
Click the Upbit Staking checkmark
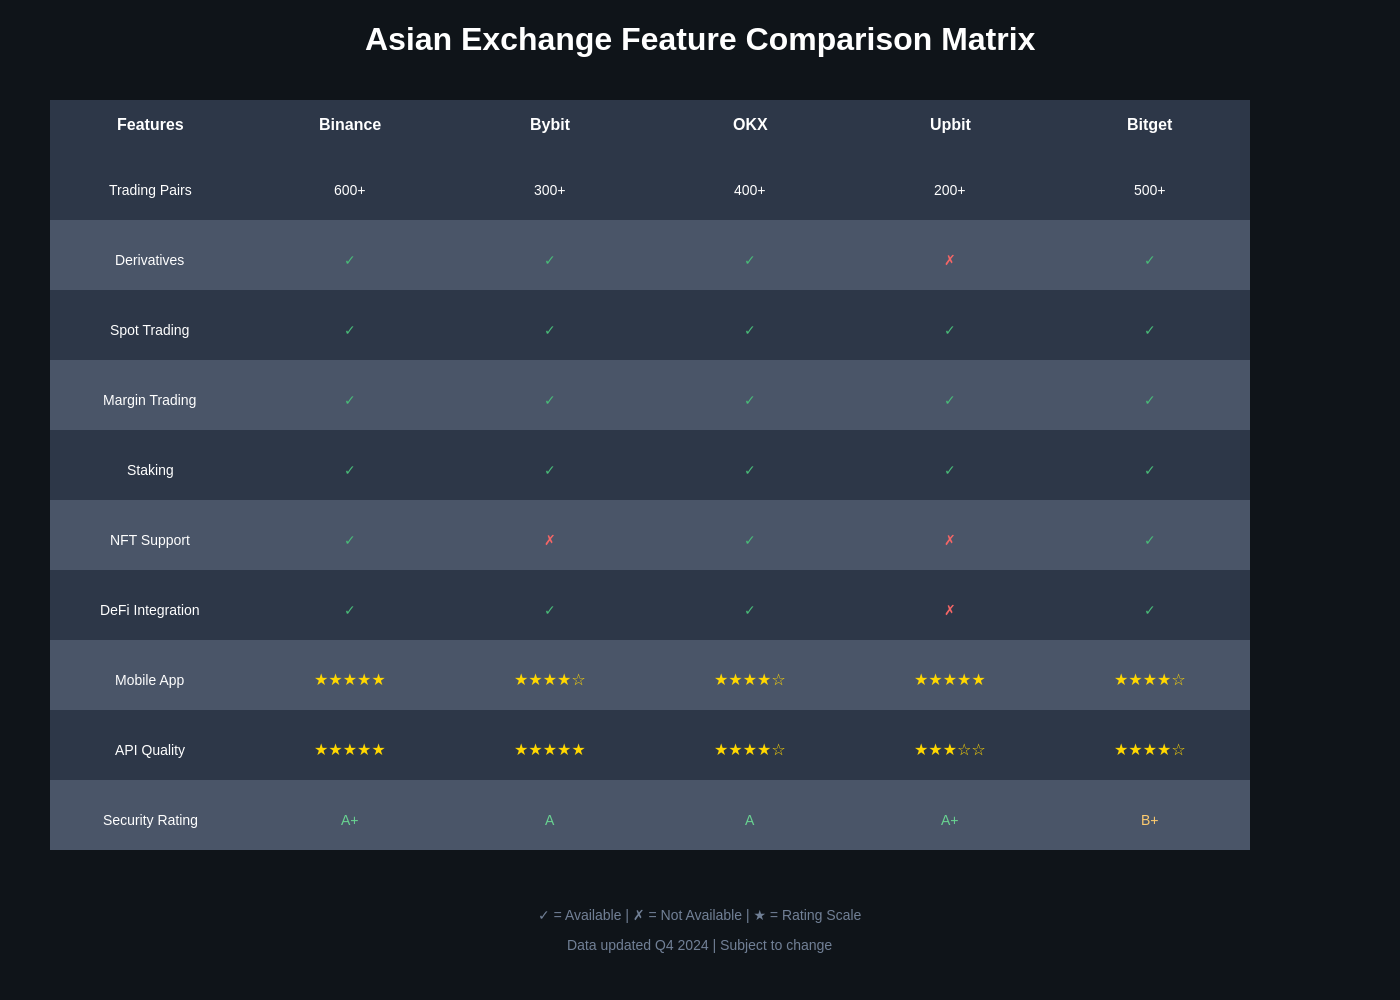(x=950, y=470)
